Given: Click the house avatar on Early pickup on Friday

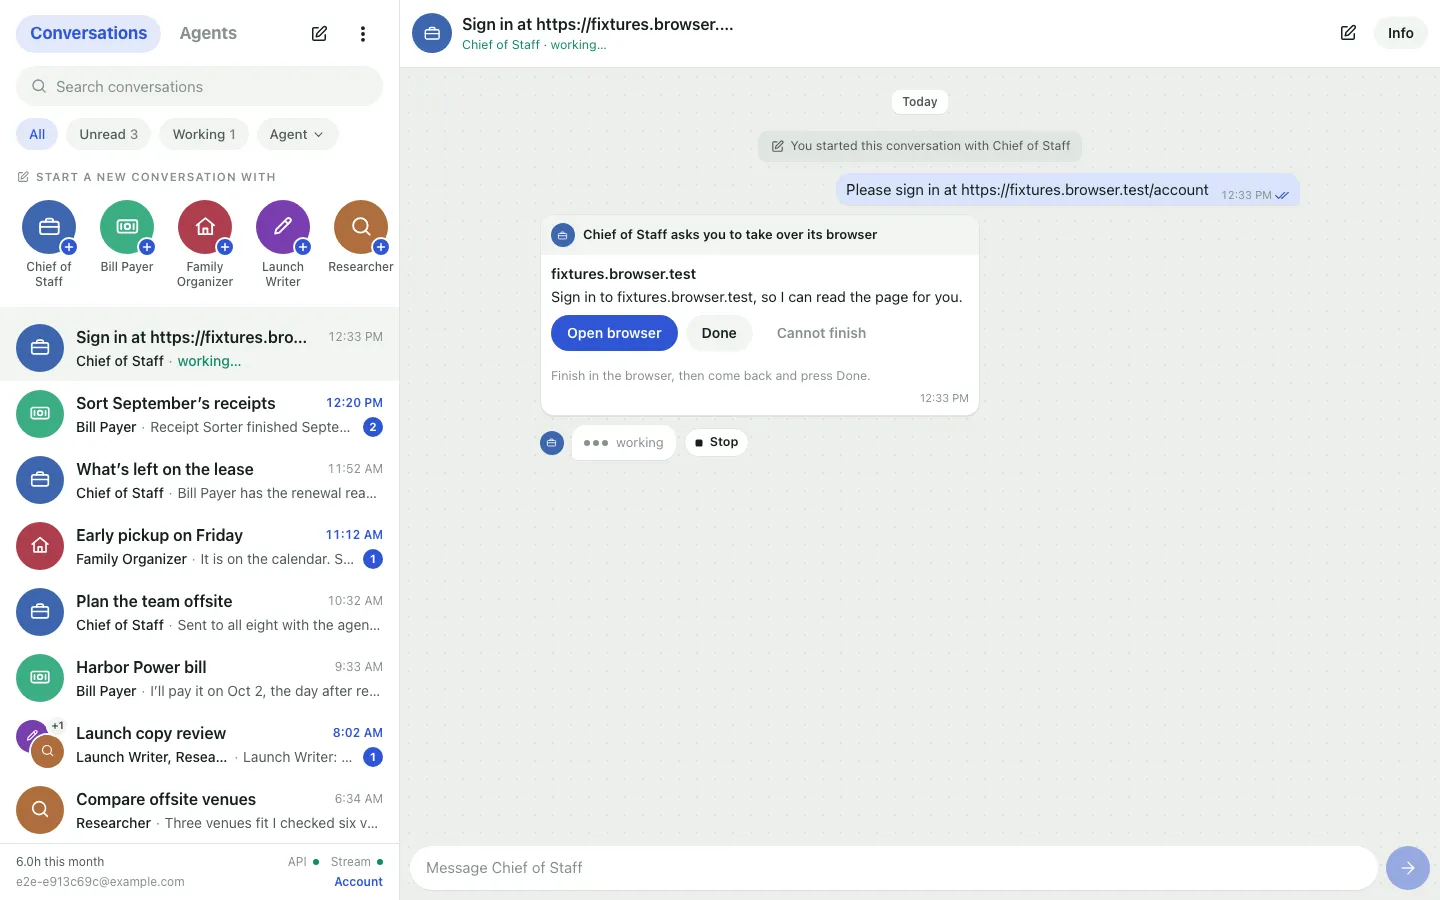Looking at the screenshot, I should (40, 546).
